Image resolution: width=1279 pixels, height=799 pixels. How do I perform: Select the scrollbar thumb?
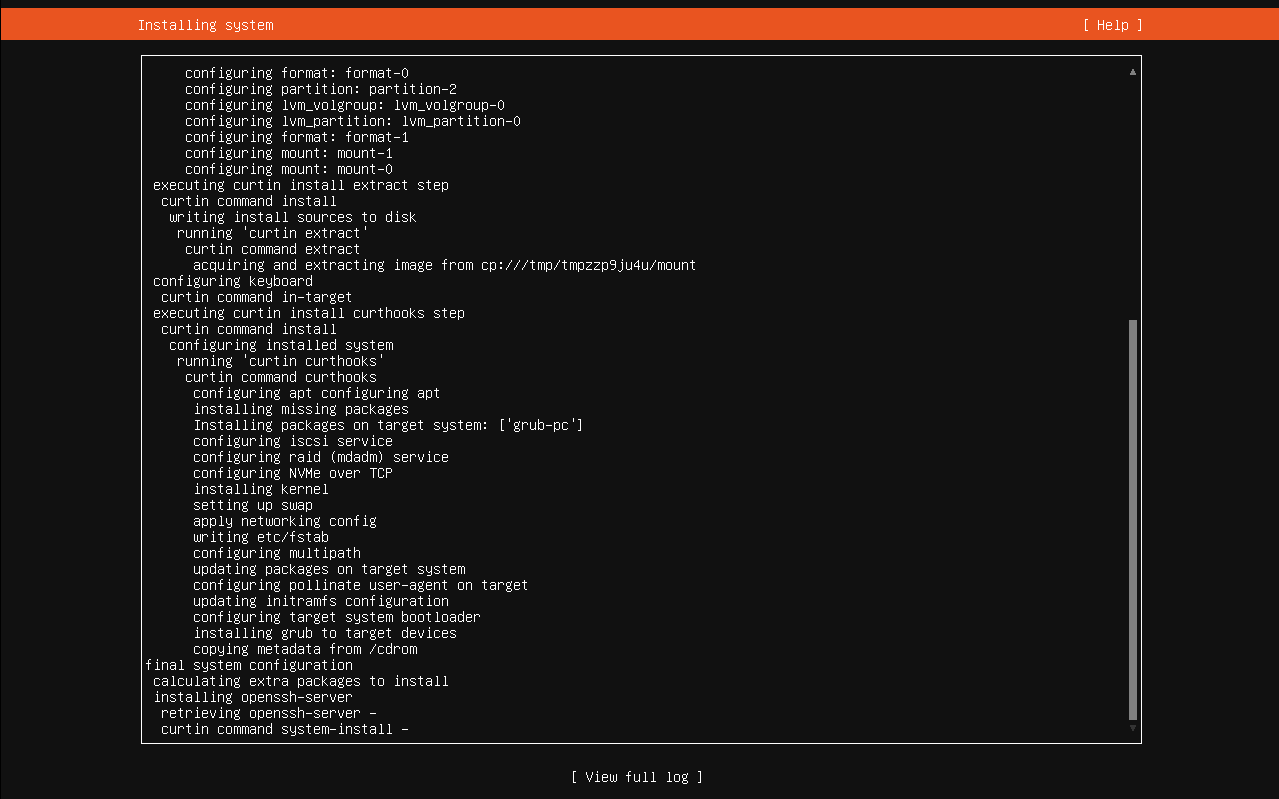point(1131,520)
